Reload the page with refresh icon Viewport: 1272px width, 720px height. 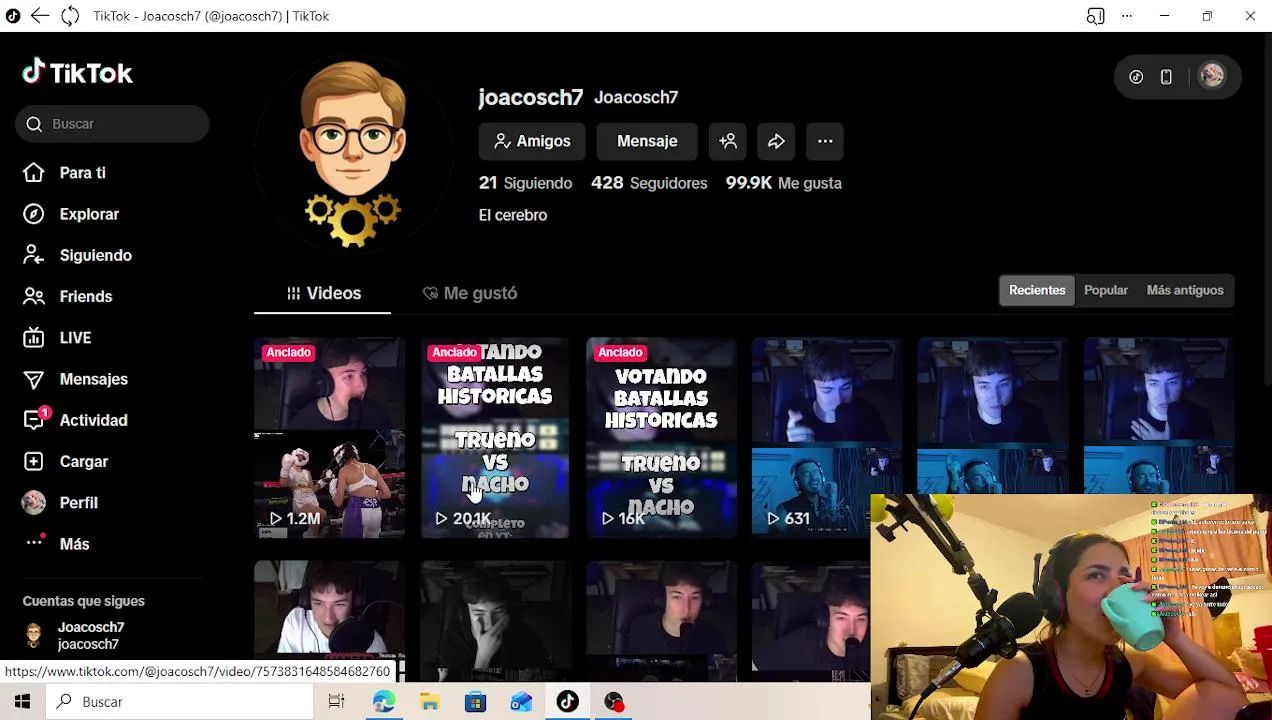[70, 16]
